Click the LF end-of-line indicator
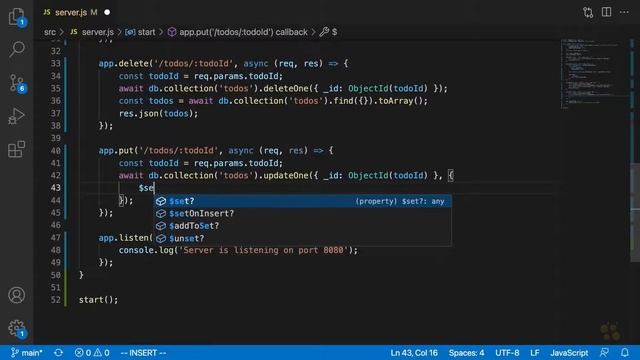The image size is (640, 360). (x=535, y=353)
